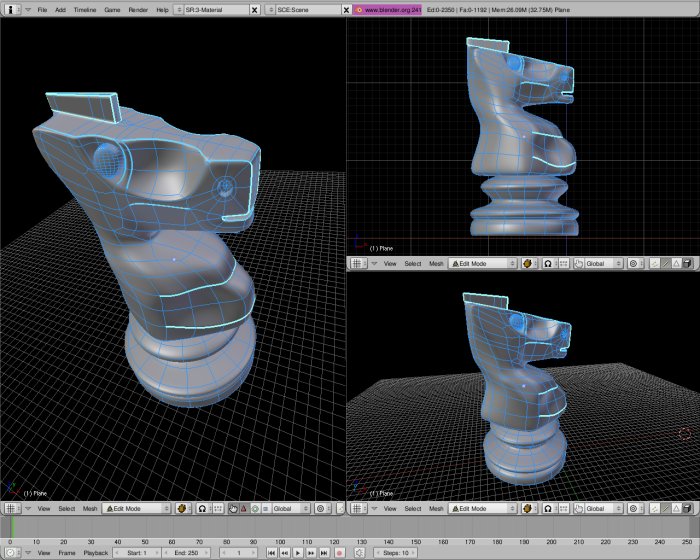Image resolution: width=700 pixels, height=560 pixels.
Task: Click the End: 250 frame field
Action: tap(186, 553)
